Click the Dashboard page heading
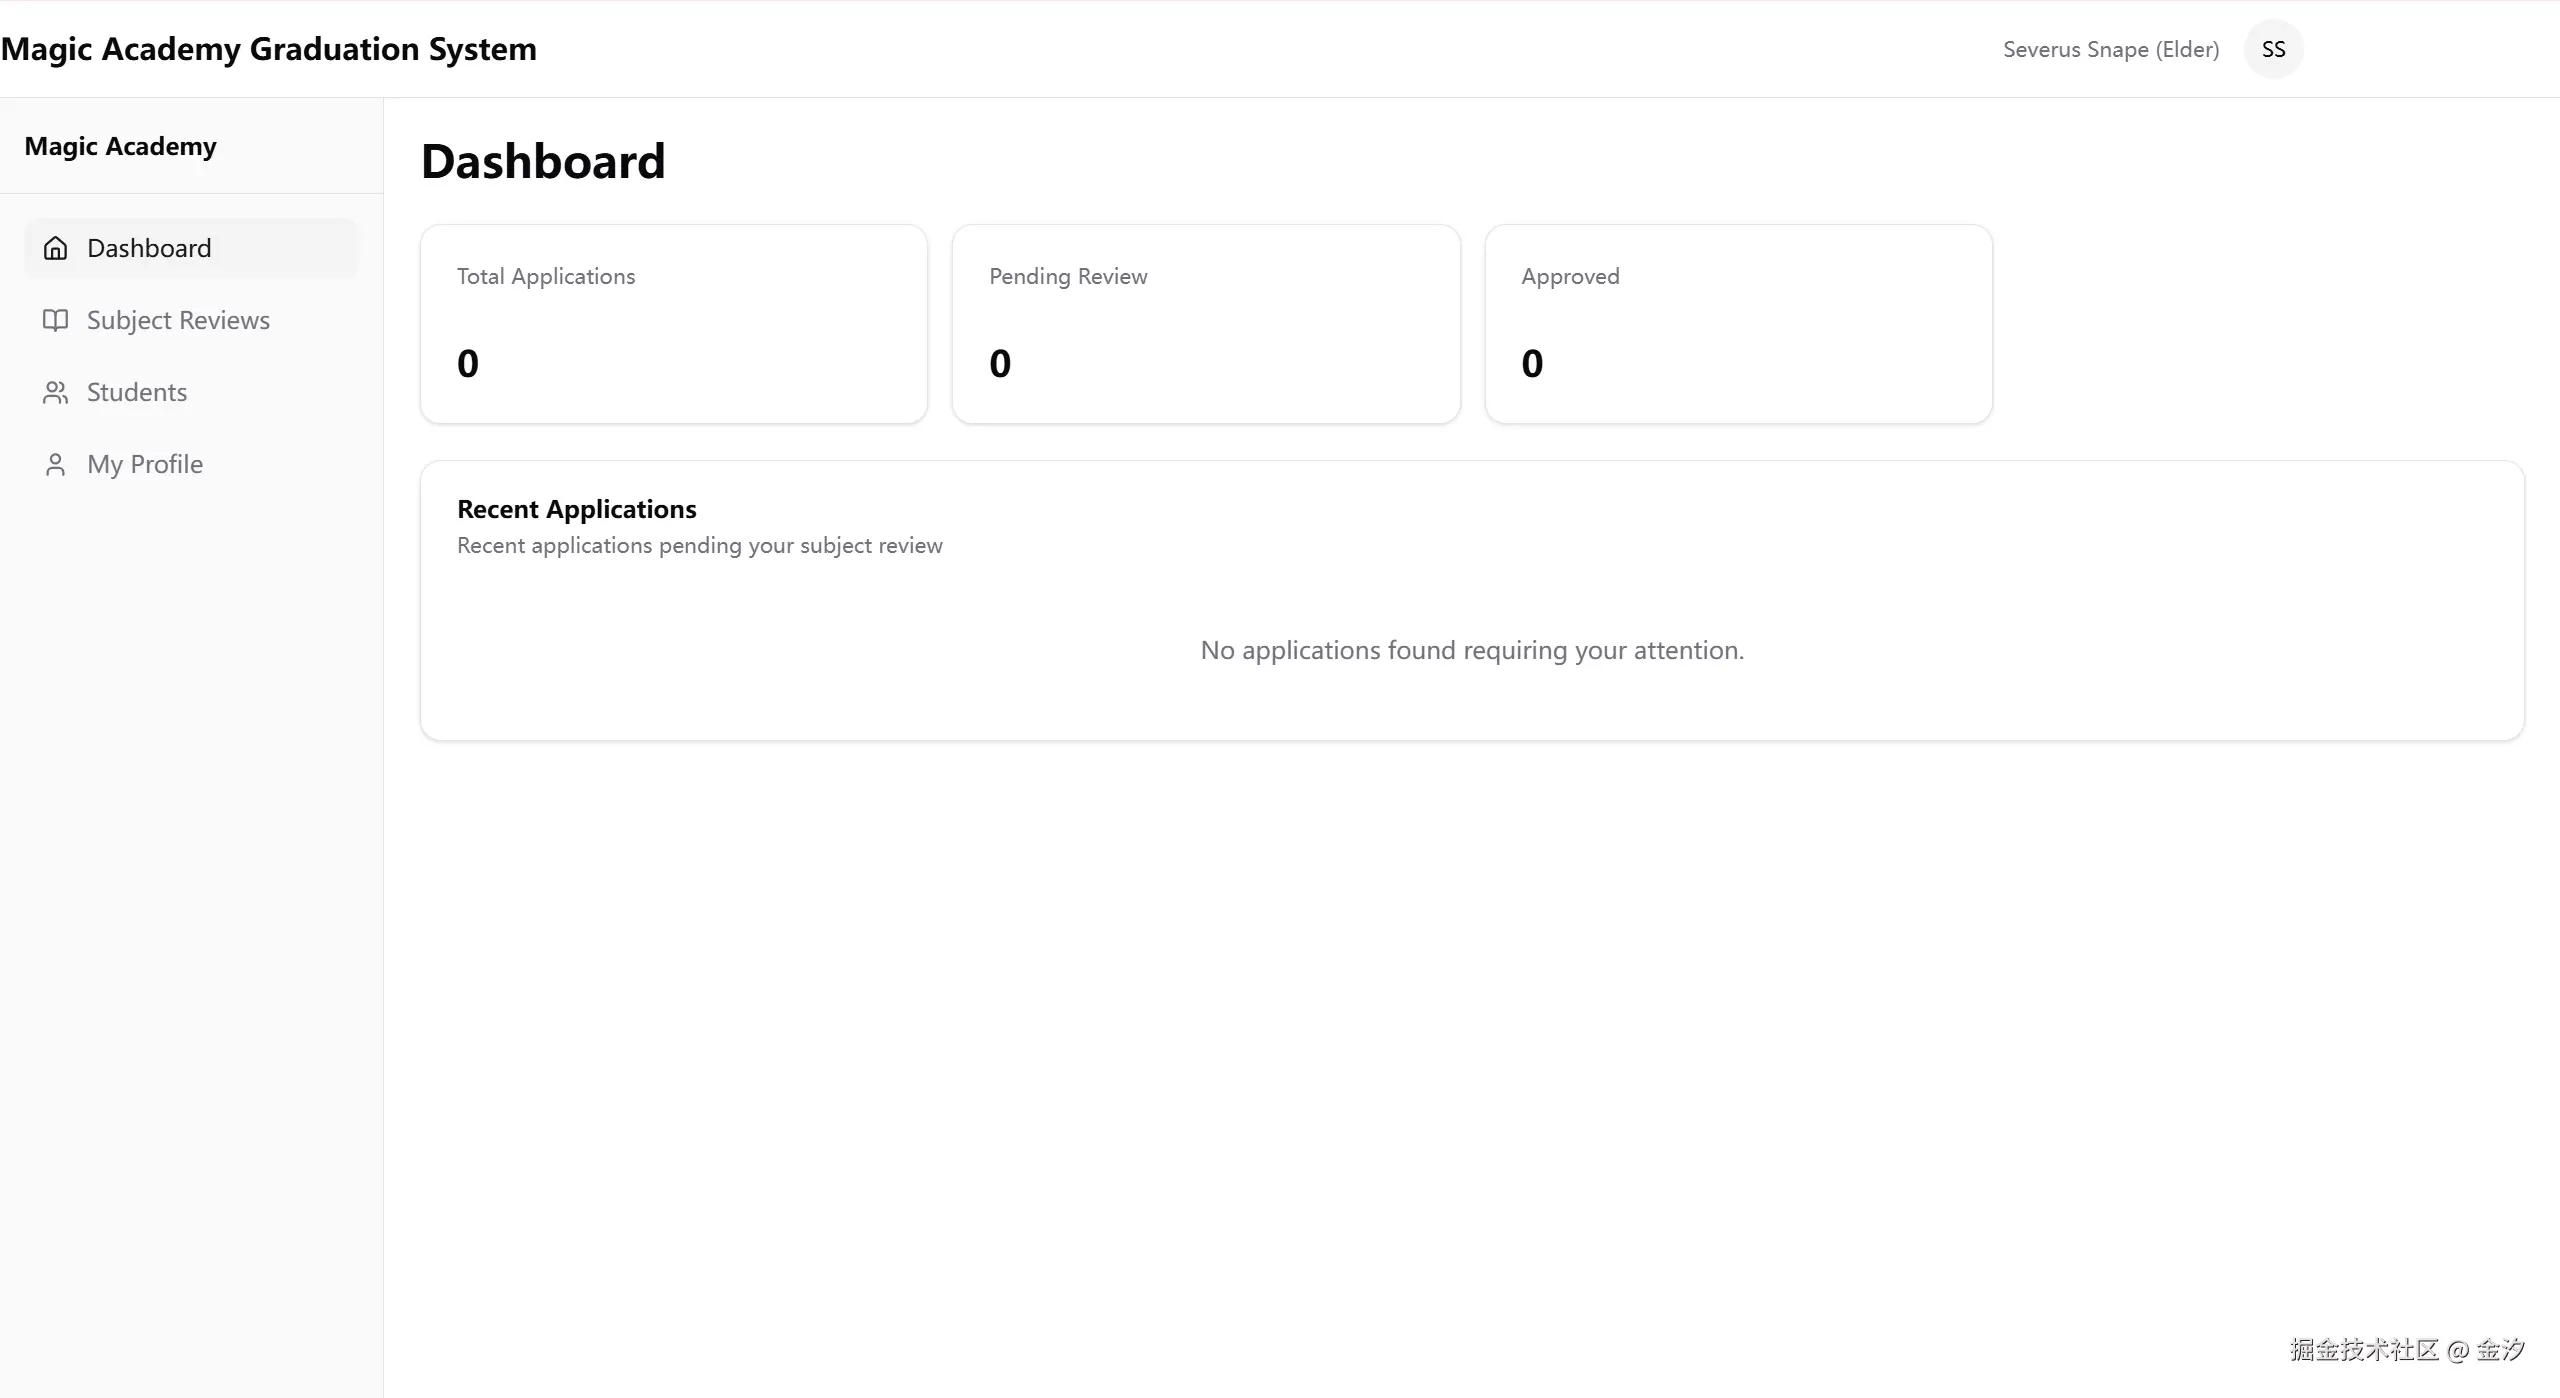Viewport: 2560px width, 1398px height. (x=543, y=161)
